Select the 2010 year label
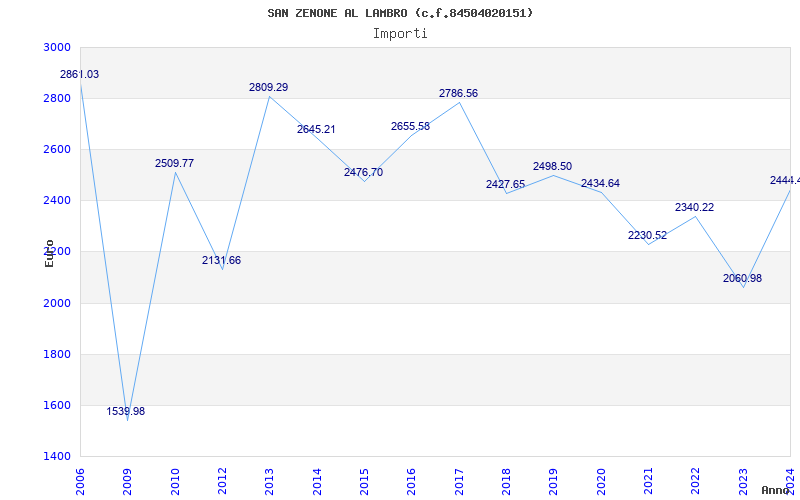The width and height of the screenshot is (800, 500). [x=174, y=481]
